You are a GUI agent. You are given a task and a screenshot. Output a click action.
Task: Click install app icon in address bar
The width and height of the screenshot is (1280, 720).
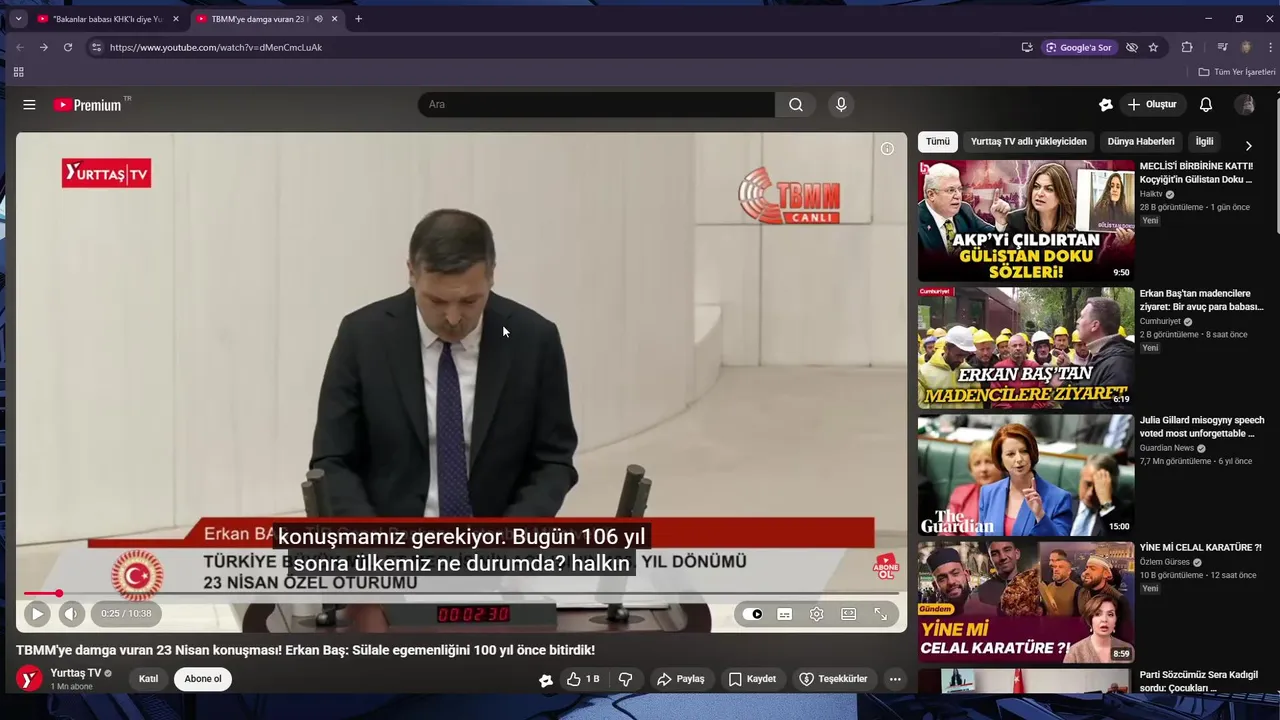[x=1027, y=47]
